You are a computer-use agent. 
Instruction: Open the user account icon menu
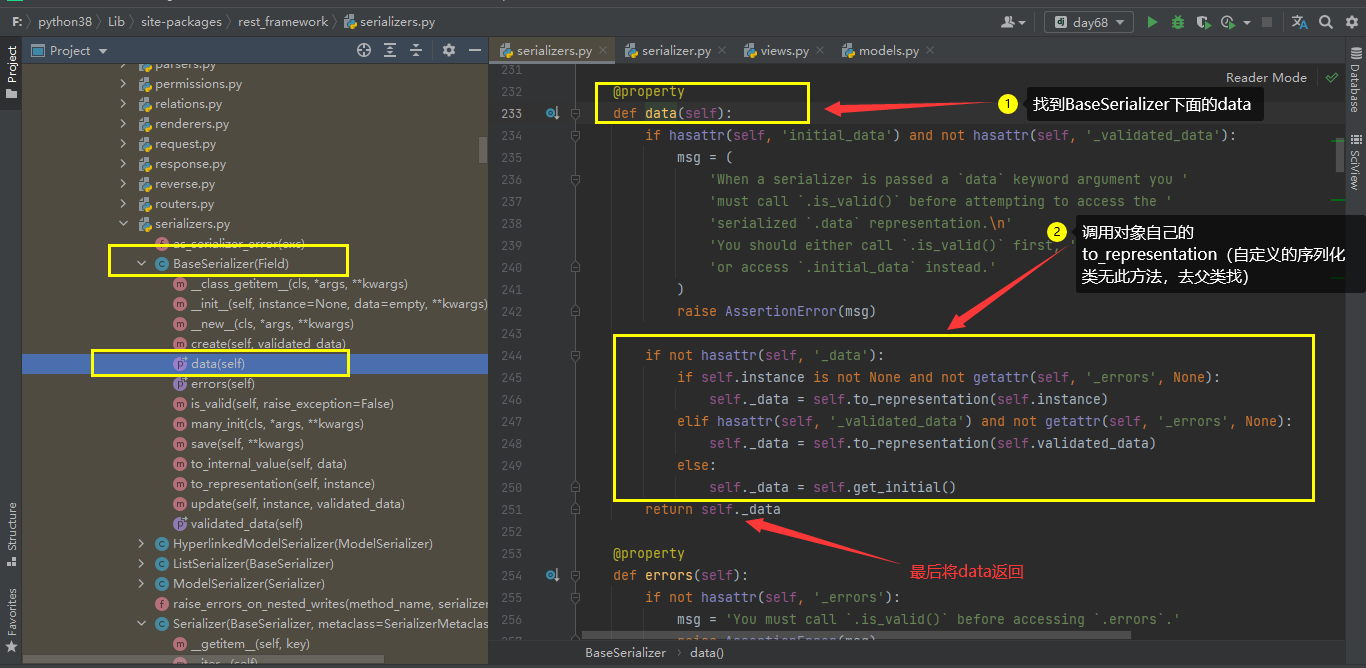(1012, 21)
